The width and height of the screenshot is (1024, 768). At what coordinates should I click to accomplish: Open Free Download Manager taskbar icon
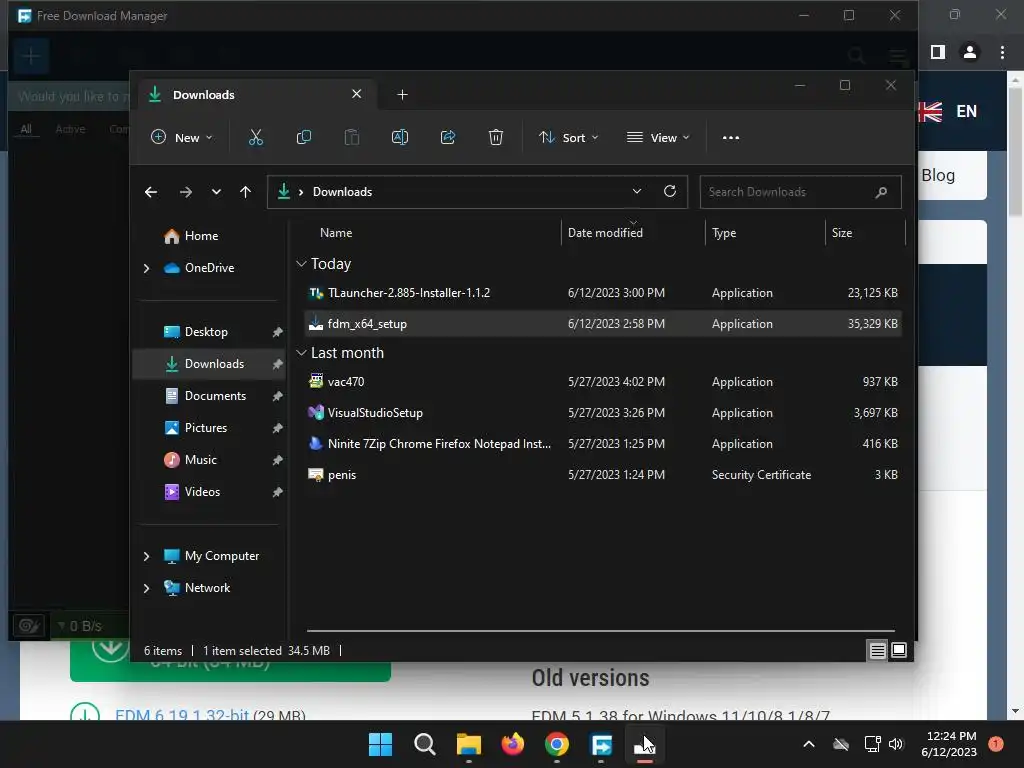601,744
